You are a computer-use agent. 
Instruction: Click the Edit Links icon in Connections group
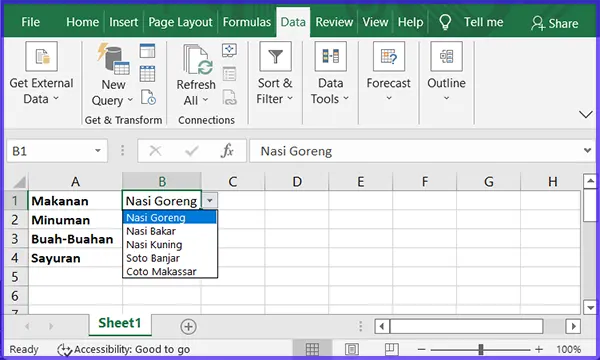[229, 97]
